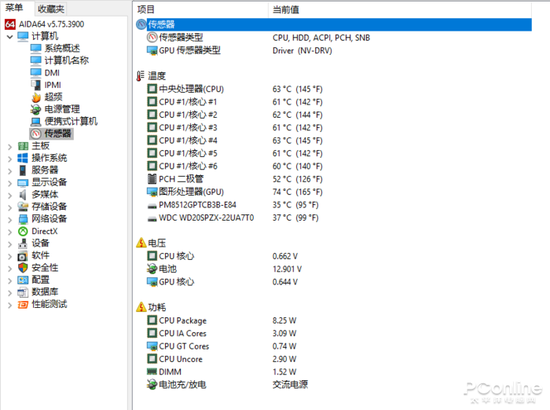Expand the 服务器 tree node

[x=10, y=171]
